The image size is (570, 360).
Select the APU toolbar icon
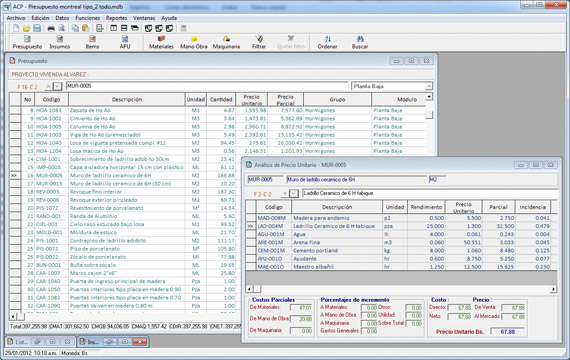coord(125,42)
